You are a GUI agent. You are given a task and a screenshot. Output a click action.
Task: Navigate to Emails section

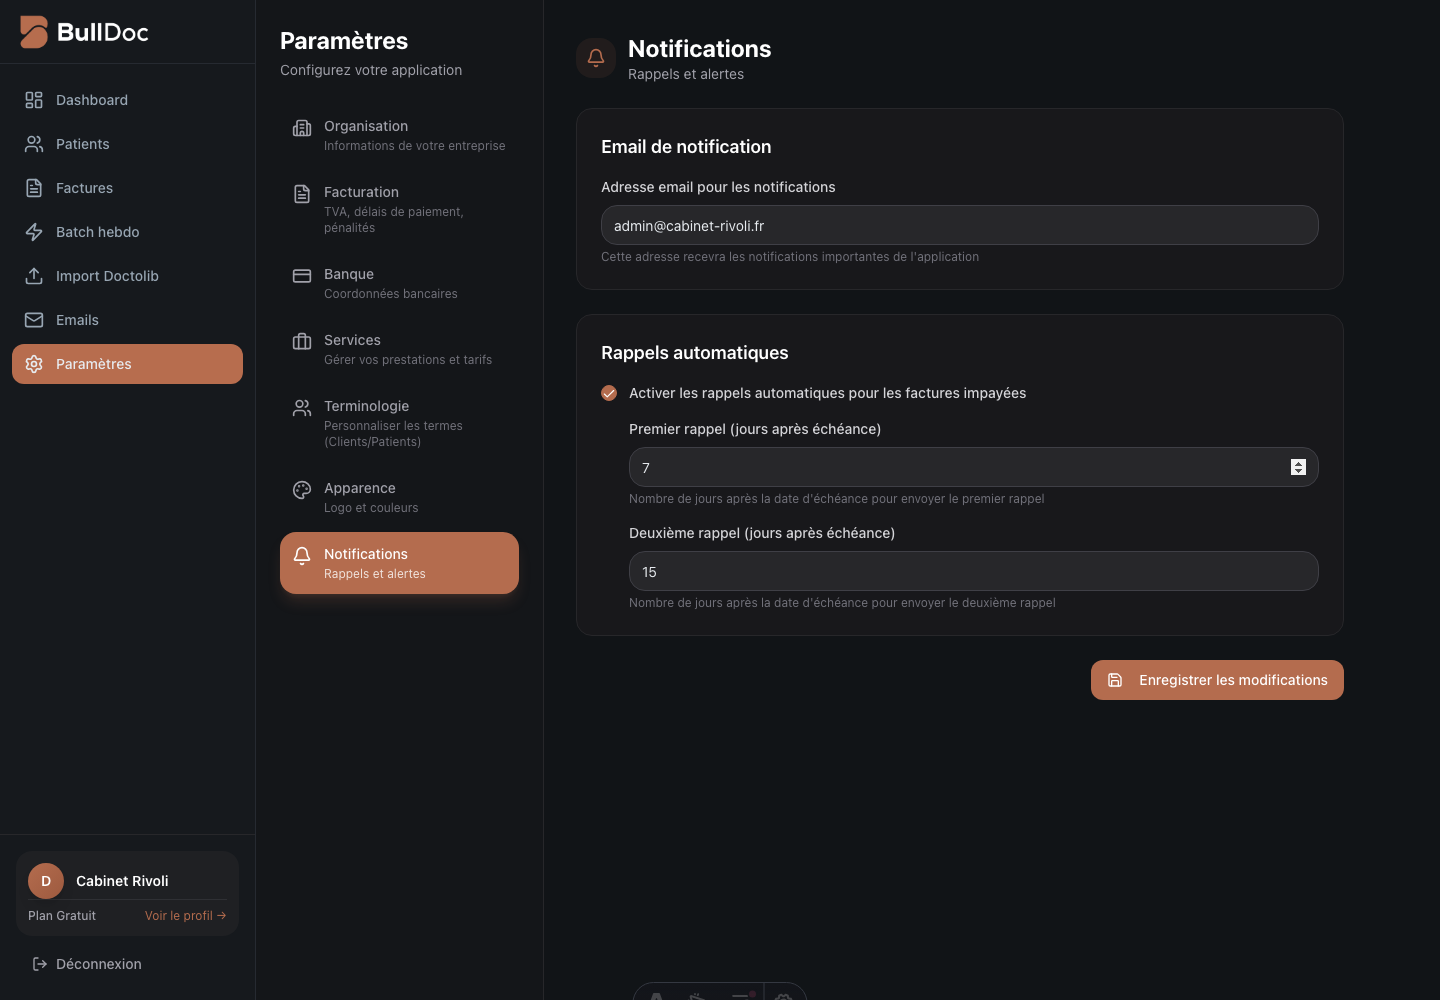tap(127, 320)
